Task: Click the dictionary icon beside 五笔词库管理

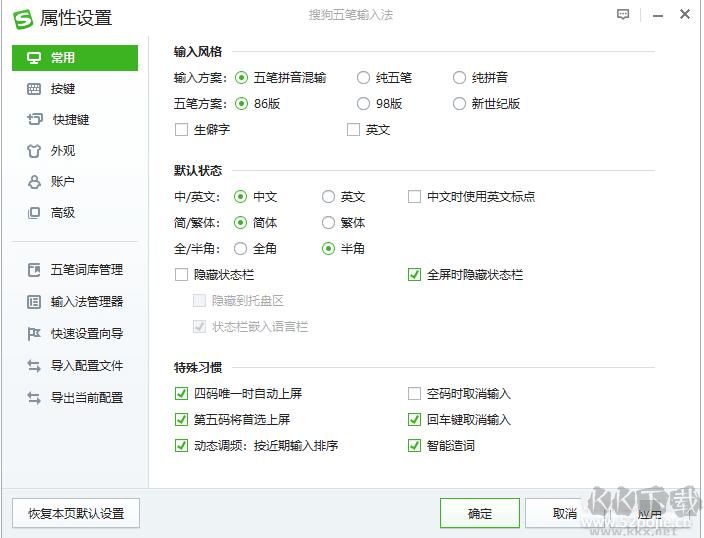Action: pos(34,270)
